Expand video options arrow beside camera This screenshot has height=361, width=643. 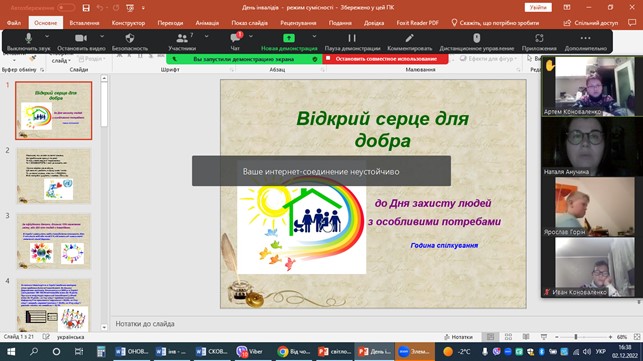[102, 37]
